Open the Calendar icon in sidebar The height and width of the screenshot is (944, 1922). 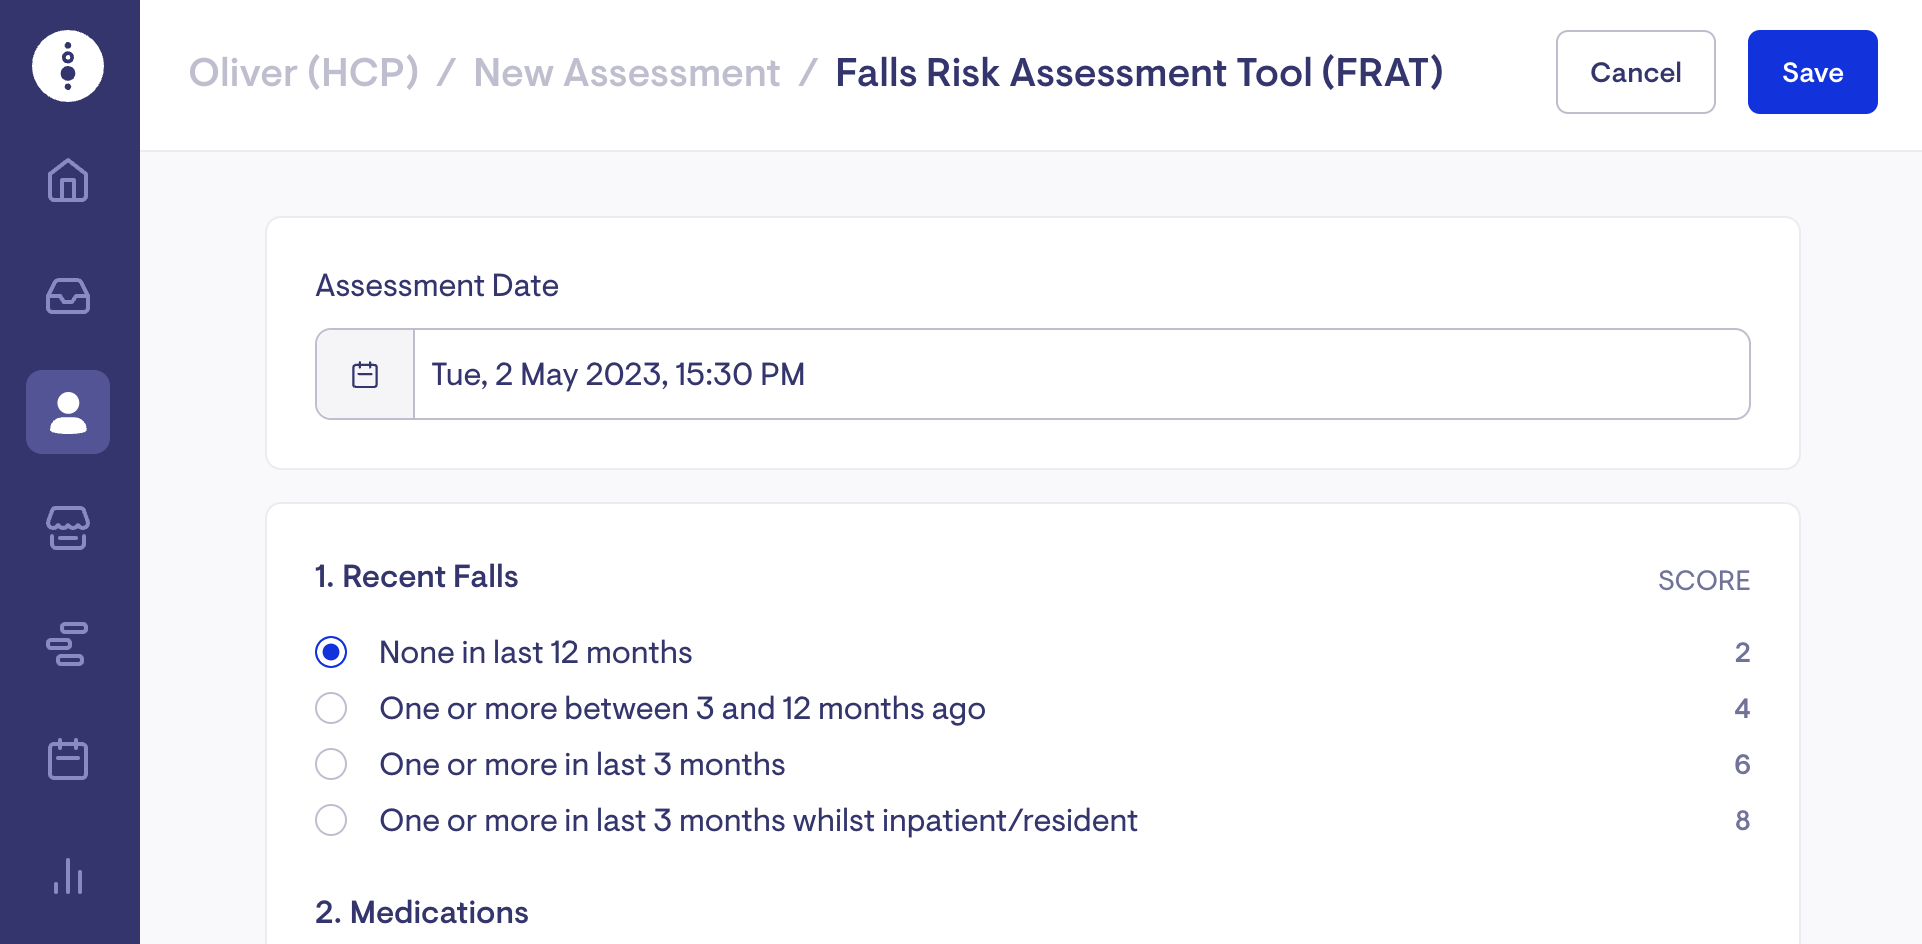tap(68, 759)
